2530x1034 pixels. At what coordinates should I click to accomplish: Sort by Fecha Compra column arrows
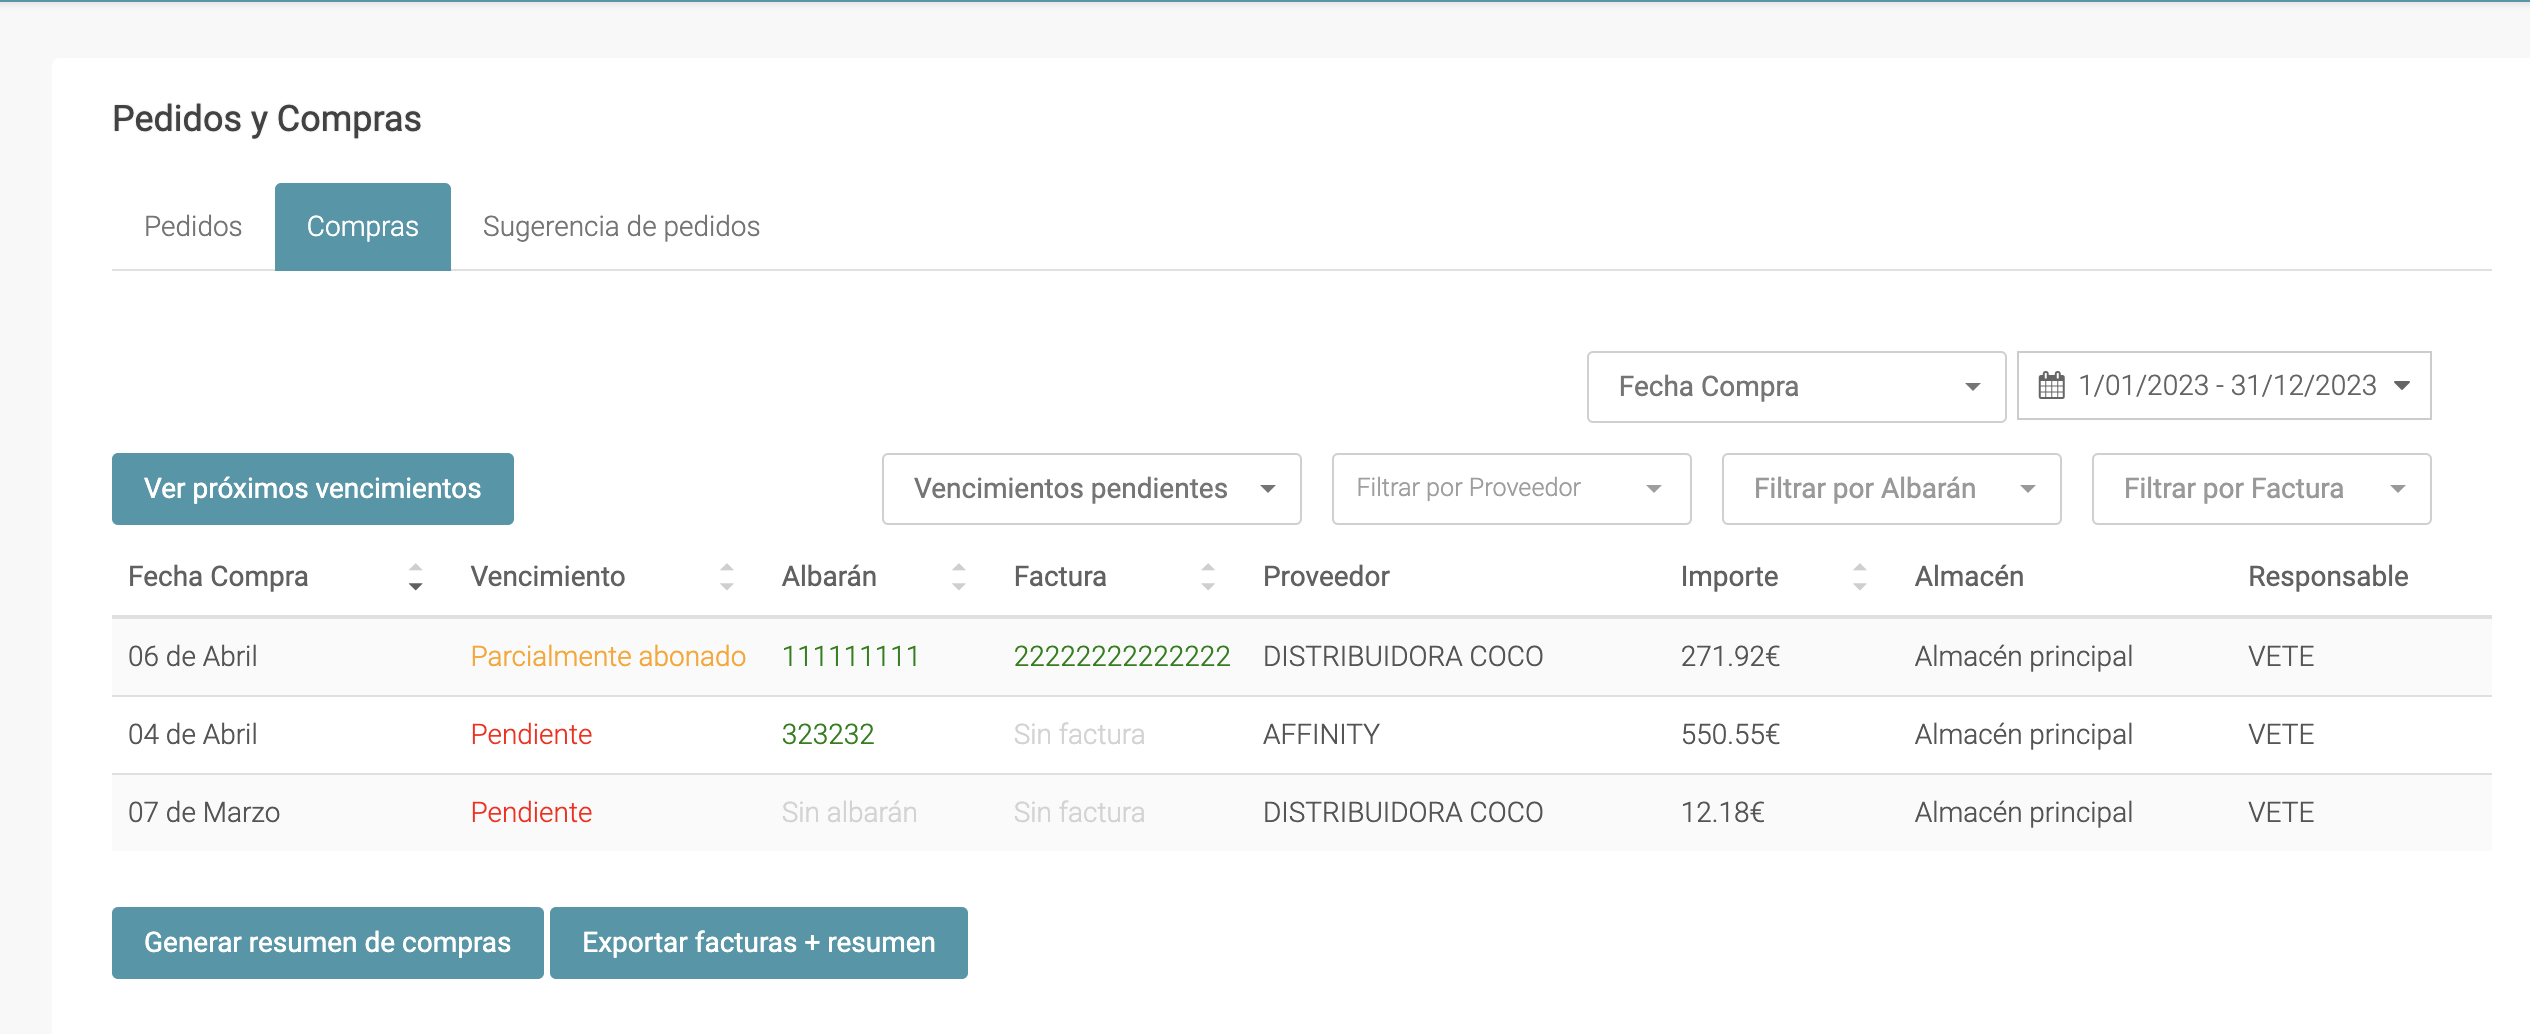point(415,577)
